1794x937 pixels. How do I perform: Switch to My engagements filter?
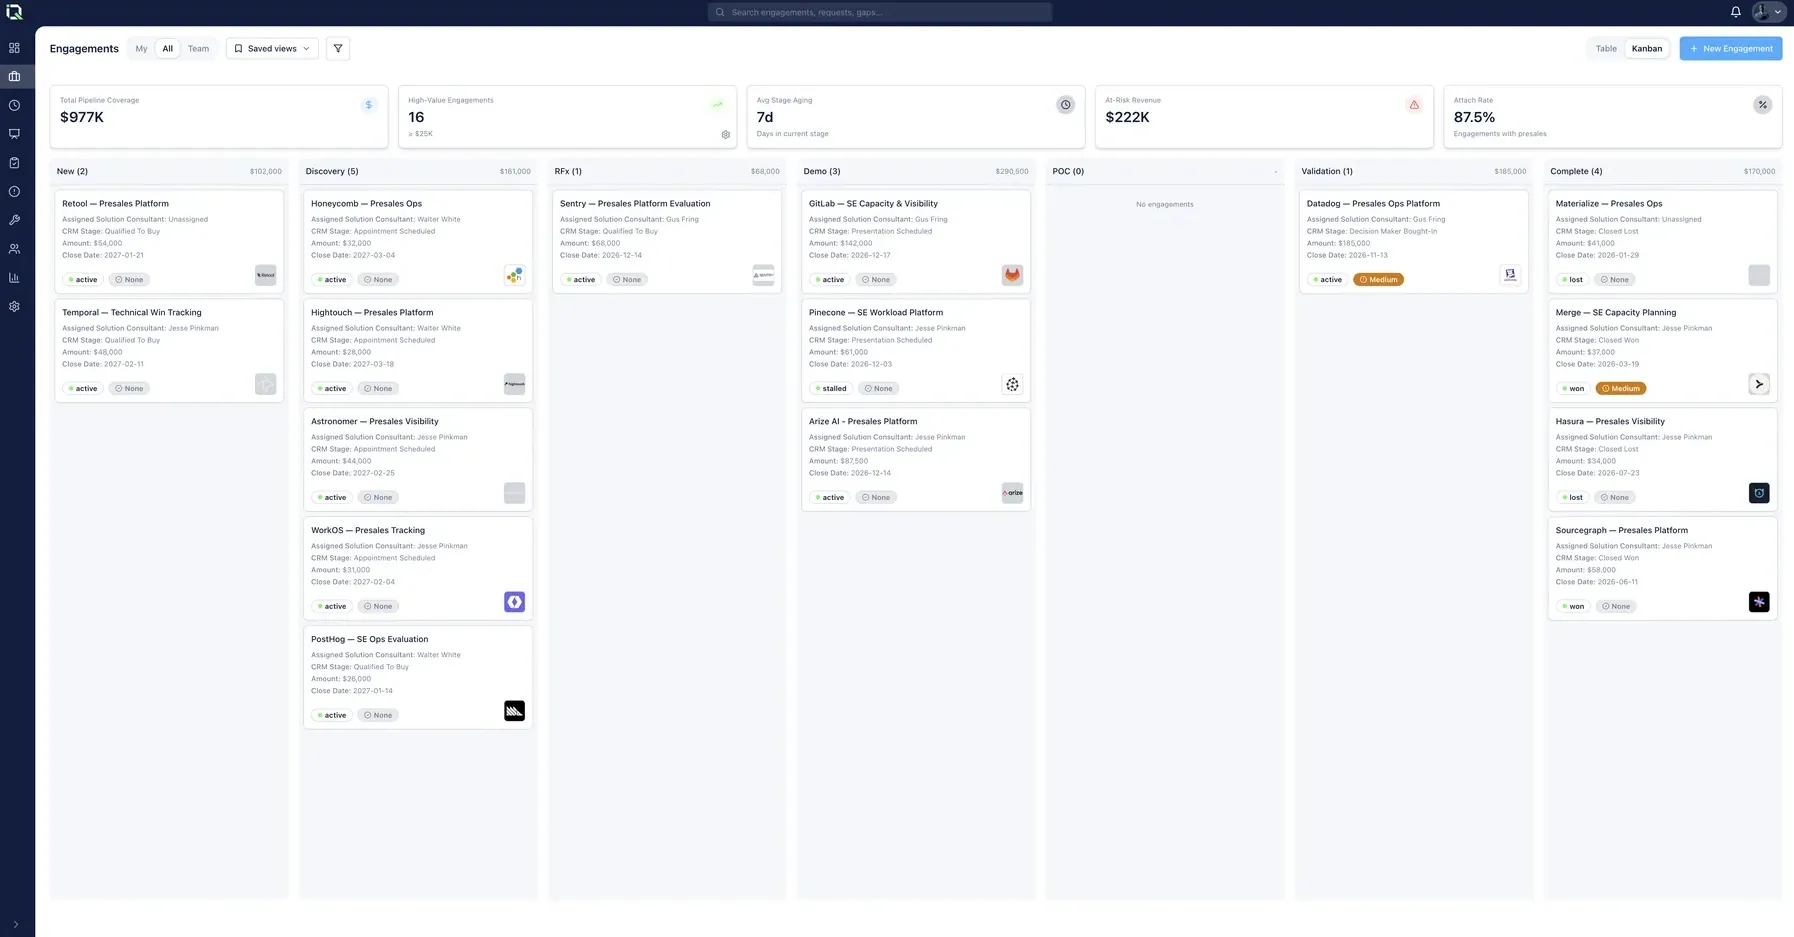[x=141, y=48]
